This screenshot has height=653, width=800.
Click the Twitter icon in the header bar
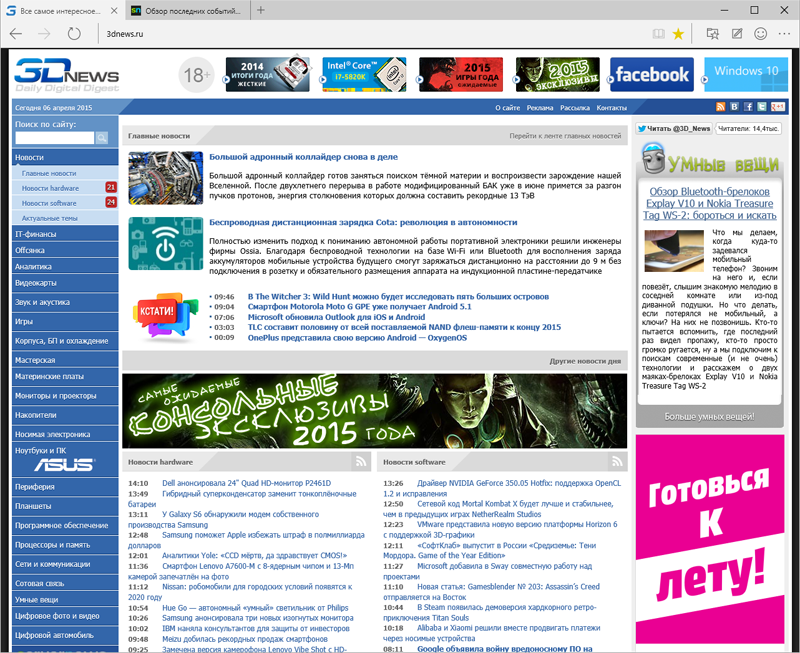pos(762,107)
